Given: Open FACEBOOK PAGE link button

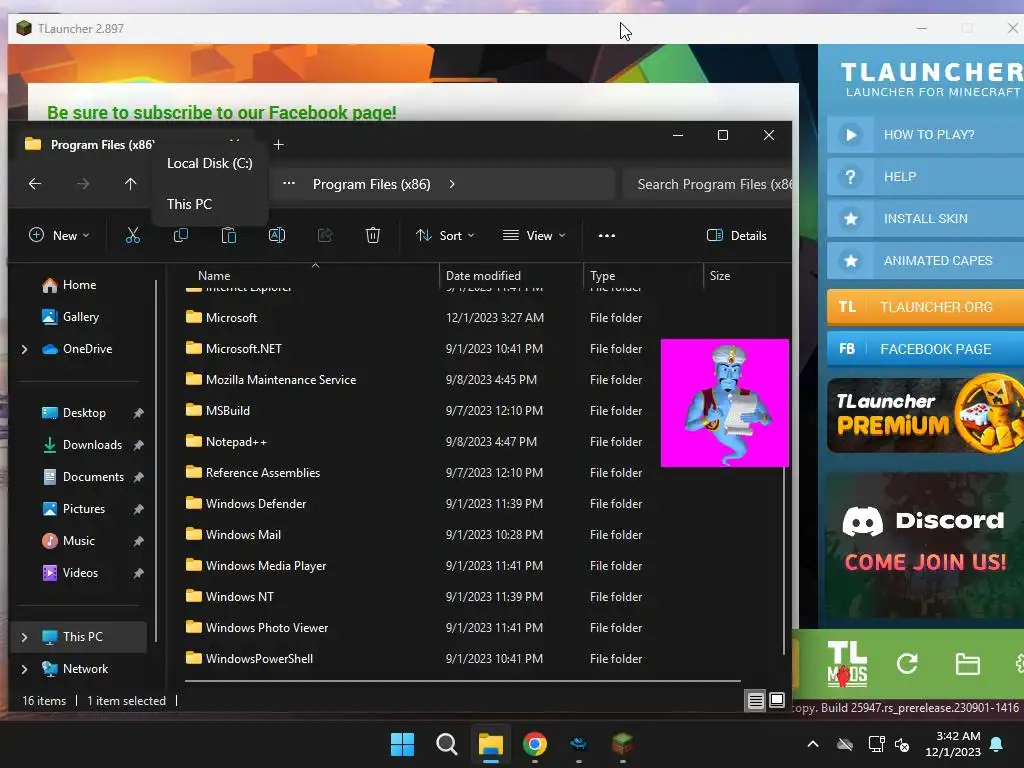Looking at the screenshot, I should [x=925, y=349].
